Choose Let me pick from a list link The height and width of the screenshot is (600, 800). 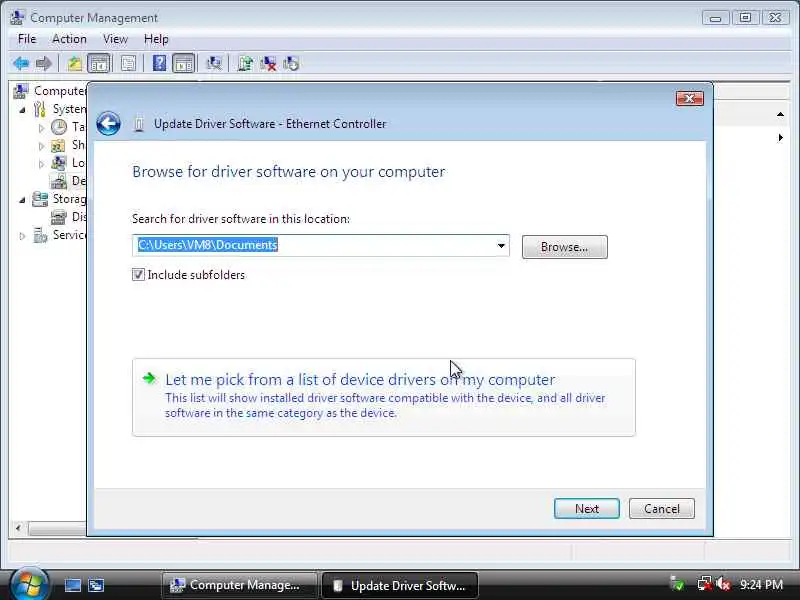tap(384, 397)
